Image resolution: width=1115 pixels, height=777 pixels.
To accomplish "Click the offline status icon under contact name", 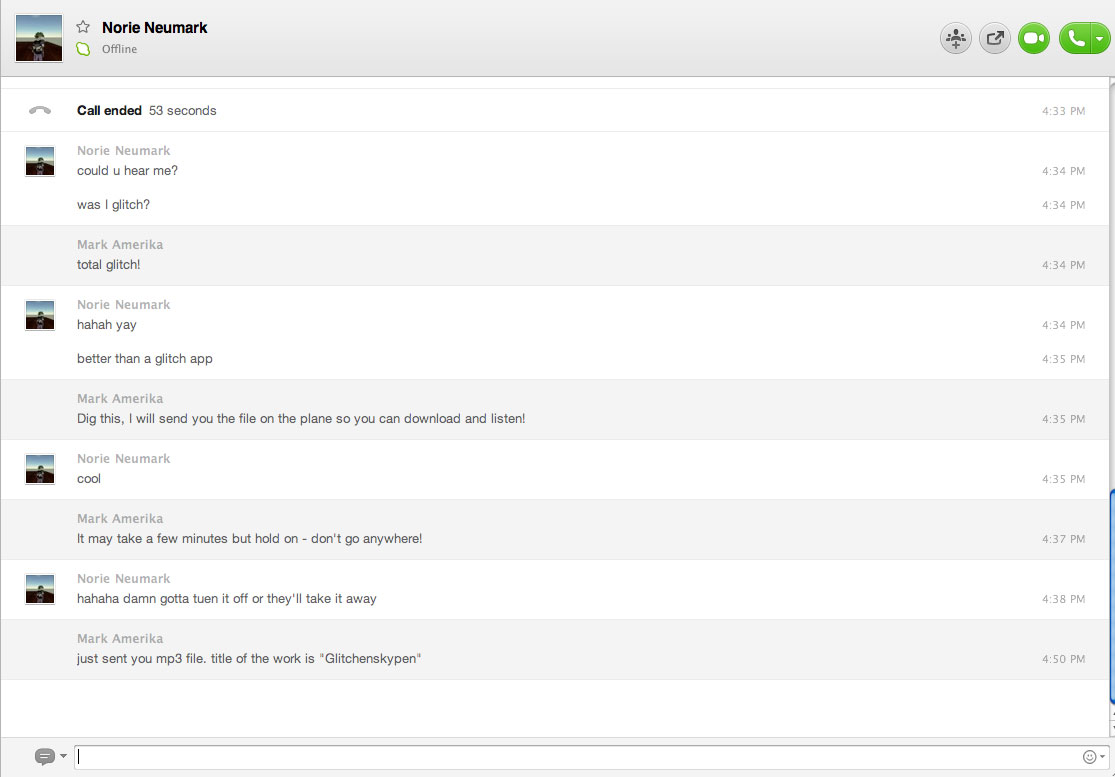I will tap(84, 49).
